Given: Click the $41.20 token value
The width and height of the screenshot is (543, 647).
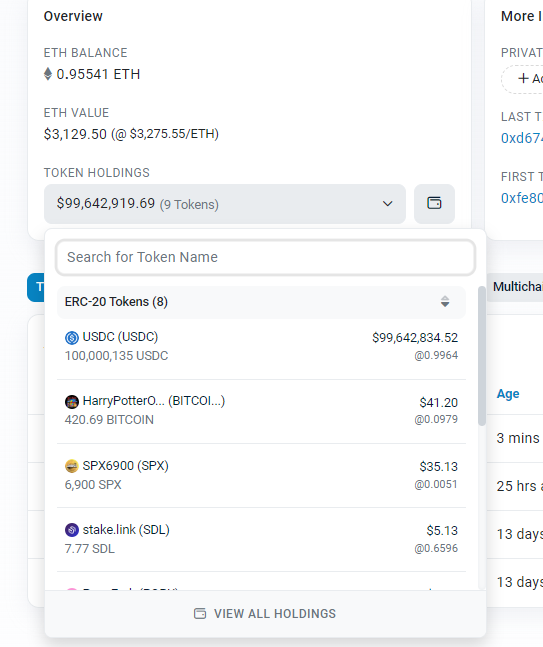Looking at the screenshot, I should click(439, 402).
